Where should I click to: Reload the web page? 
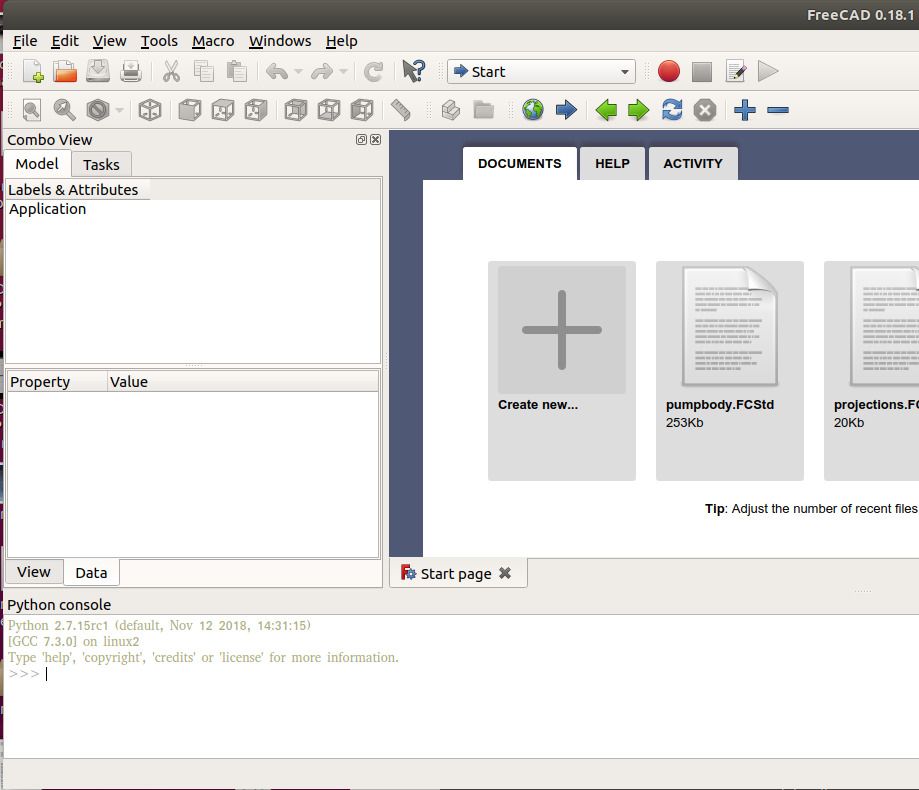coord(672,110)
